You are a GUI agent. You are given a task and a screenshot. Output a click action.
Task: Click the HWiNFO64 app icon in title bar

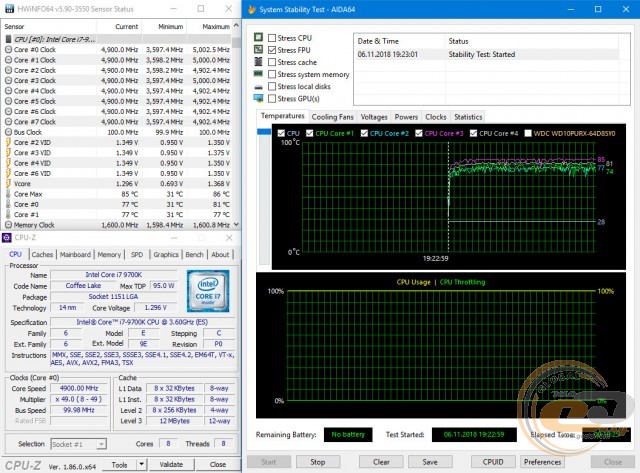9,9
